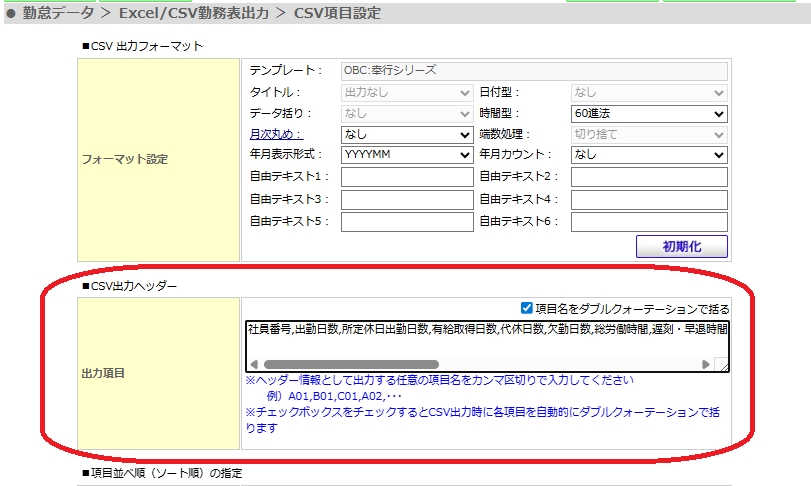Expand the 年月カウント dropdown
This screenshot has width=811, height=486.
click(648, 155)
